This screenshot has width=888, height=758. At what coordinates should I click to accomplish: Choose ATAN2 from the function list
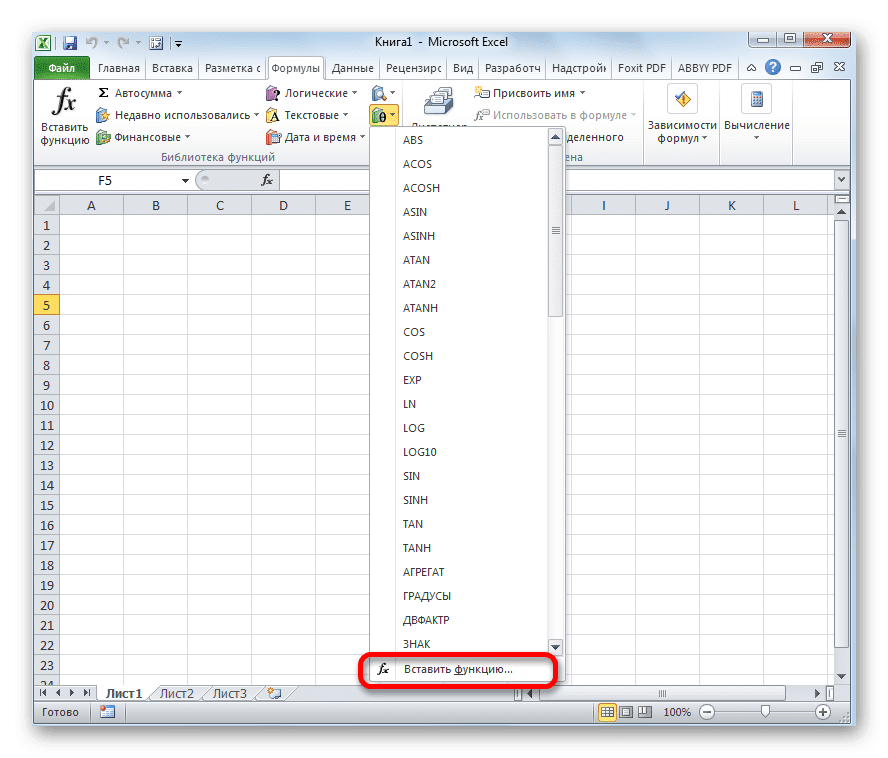click(x=459, y=284)
